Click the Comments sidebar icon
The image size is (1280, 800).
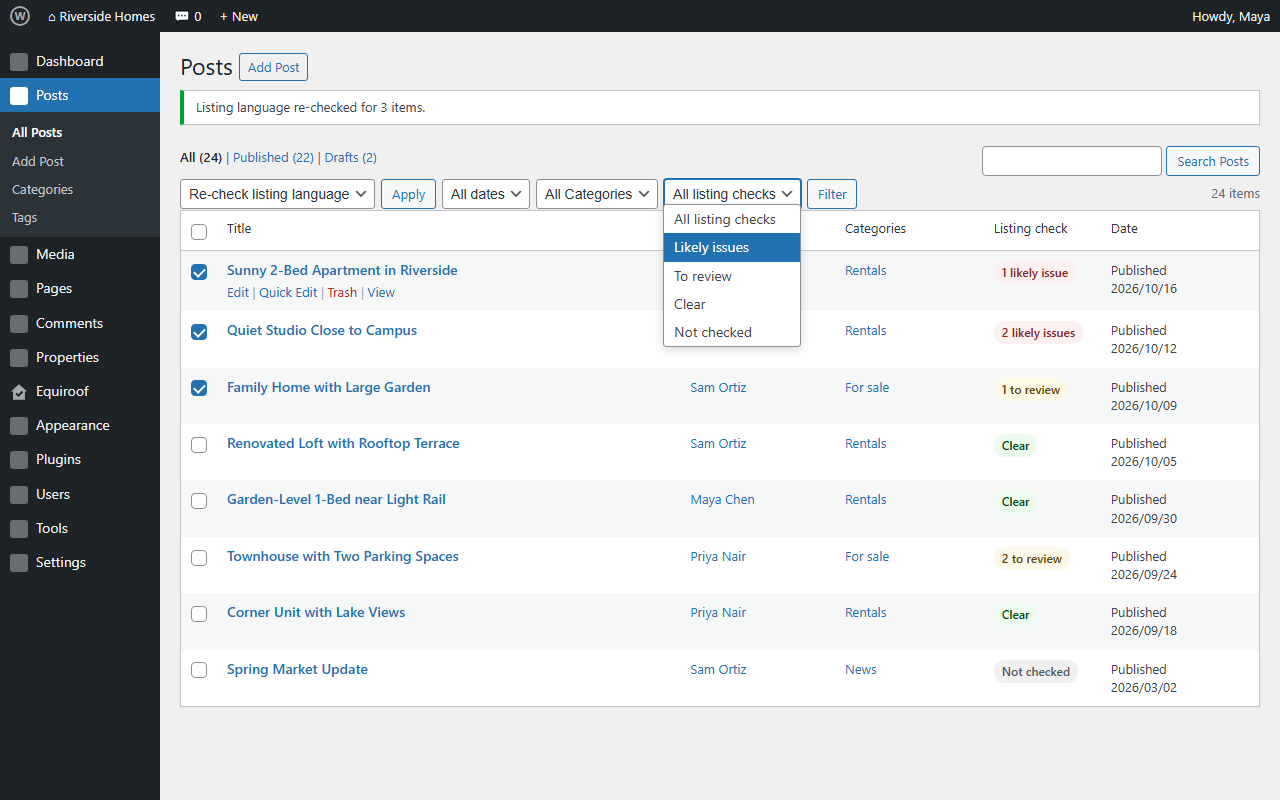click(x=19, y=324)
